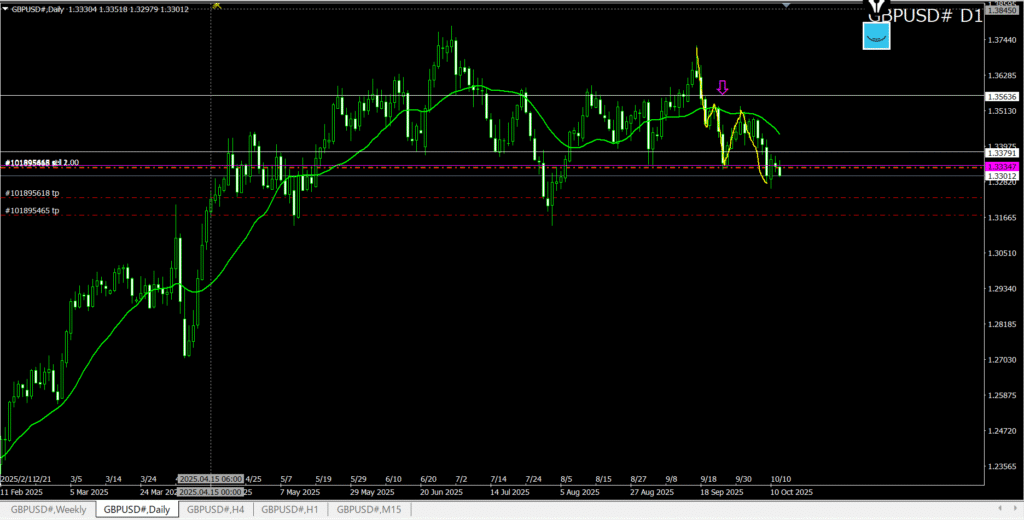Image resolution: width=1024 pixels, height=520 pixels.
Task: Select the GBPUSD#,H1 chart tab
Action: 290,510
